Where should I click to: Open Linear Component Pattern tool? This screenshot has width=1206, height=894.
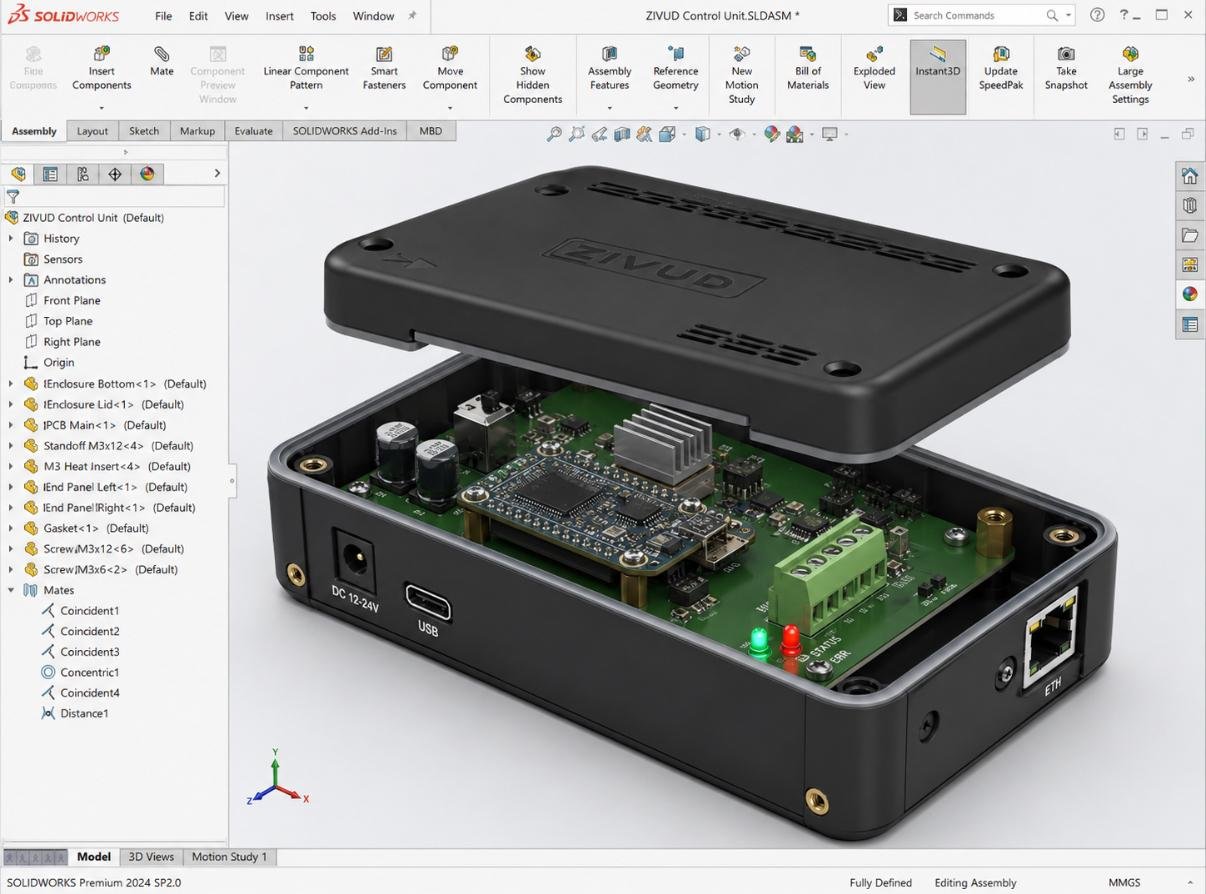(x=306, y=69)
